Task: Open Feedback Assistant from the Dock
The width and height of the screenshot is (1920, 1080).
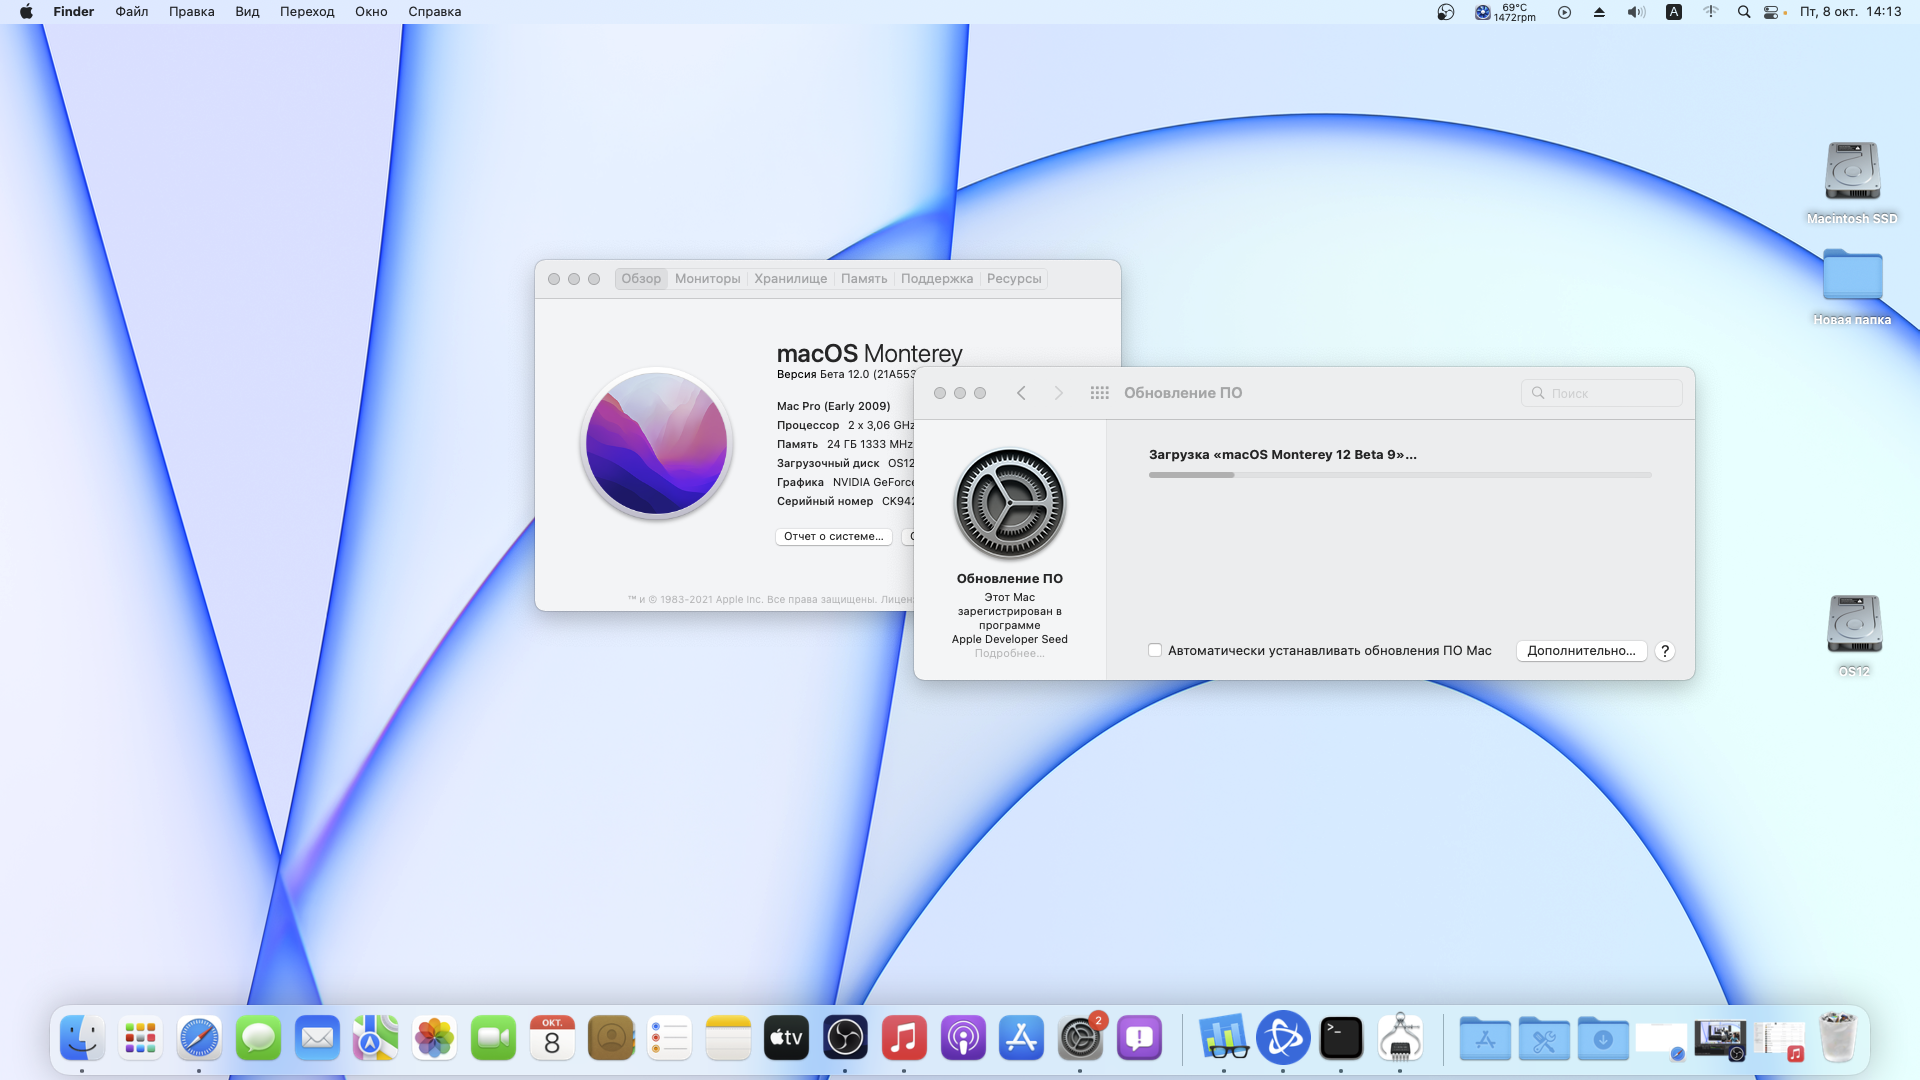Action: pos(1139,1038)
